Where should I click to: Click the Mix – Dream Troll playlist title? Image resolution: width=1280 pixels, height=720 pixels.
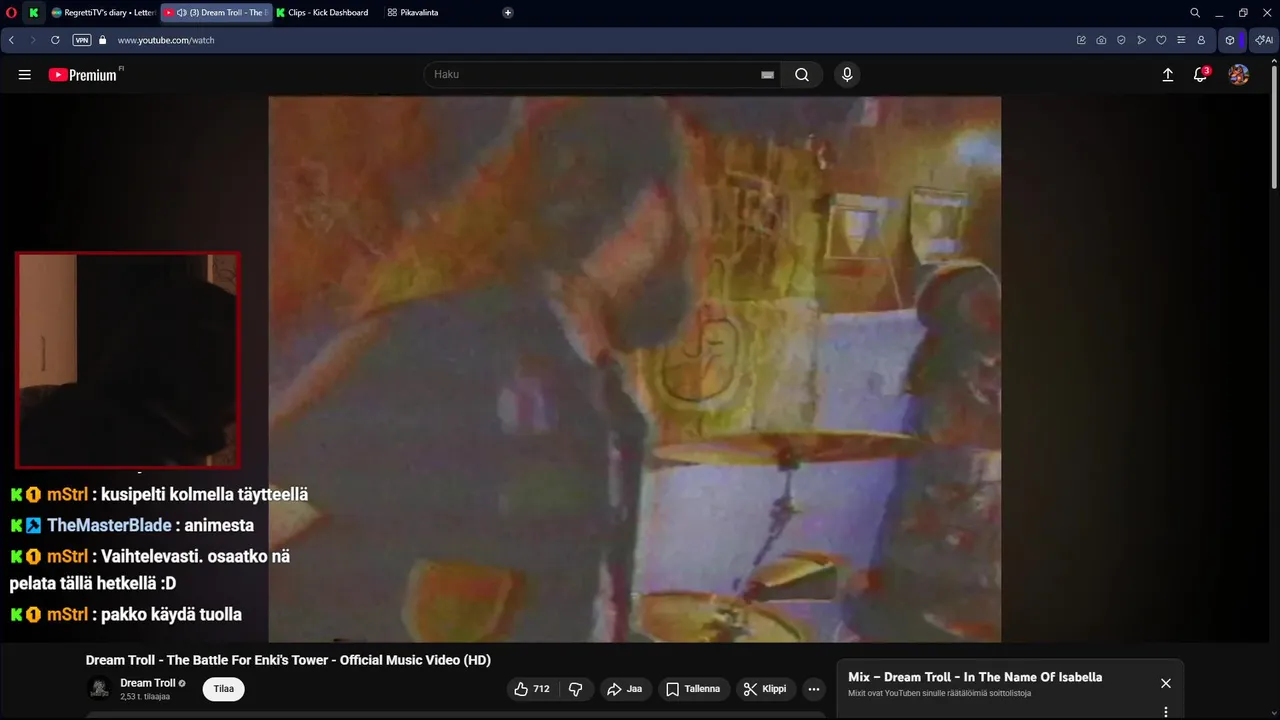[975, 677]
